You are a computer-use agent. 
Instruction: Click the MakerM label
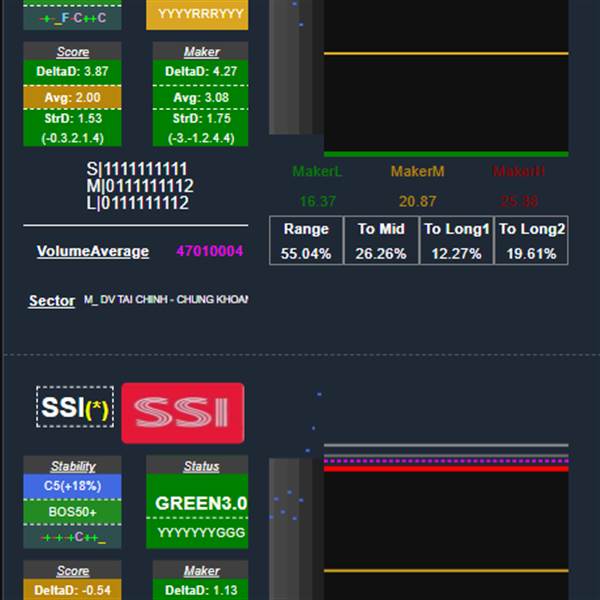417,171
